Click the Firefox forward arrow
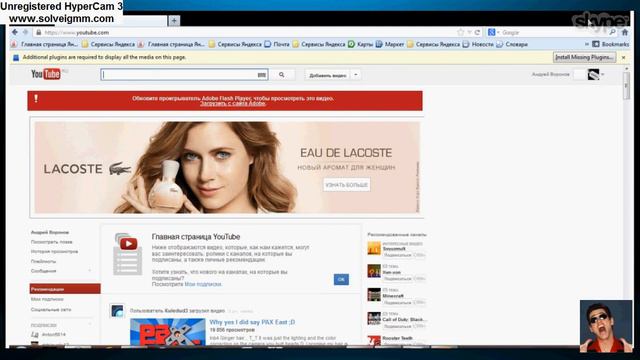Screen dimensions: 640x360 click(x=25, y=32)
